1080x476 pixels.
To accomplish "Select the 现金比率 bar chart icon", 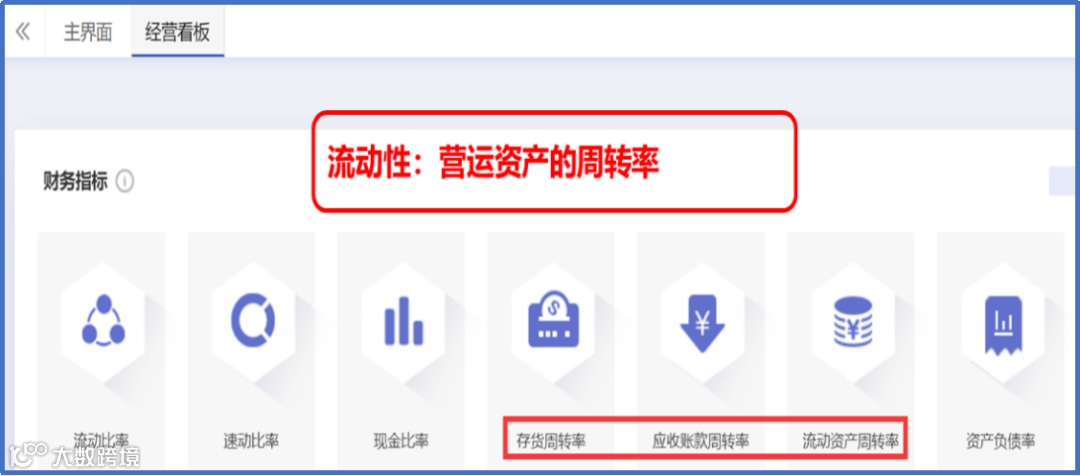I will pos(403,321).
